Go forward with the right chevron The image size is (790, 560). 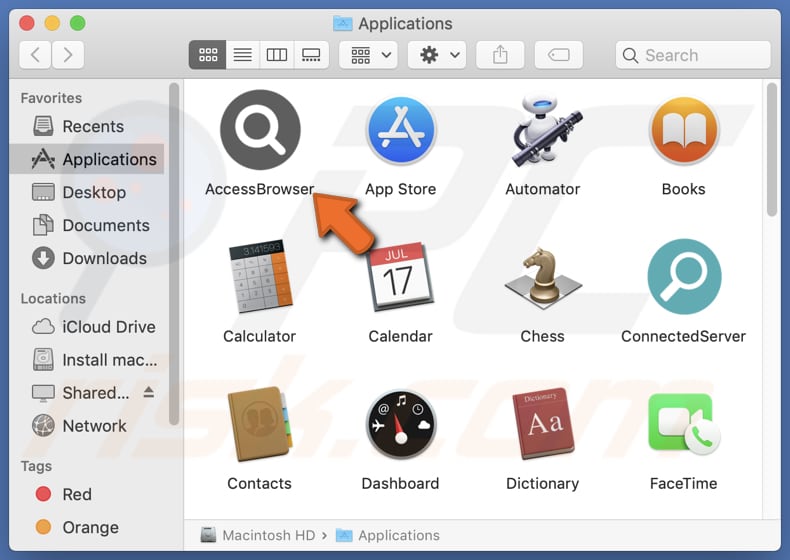pos(68,54)
